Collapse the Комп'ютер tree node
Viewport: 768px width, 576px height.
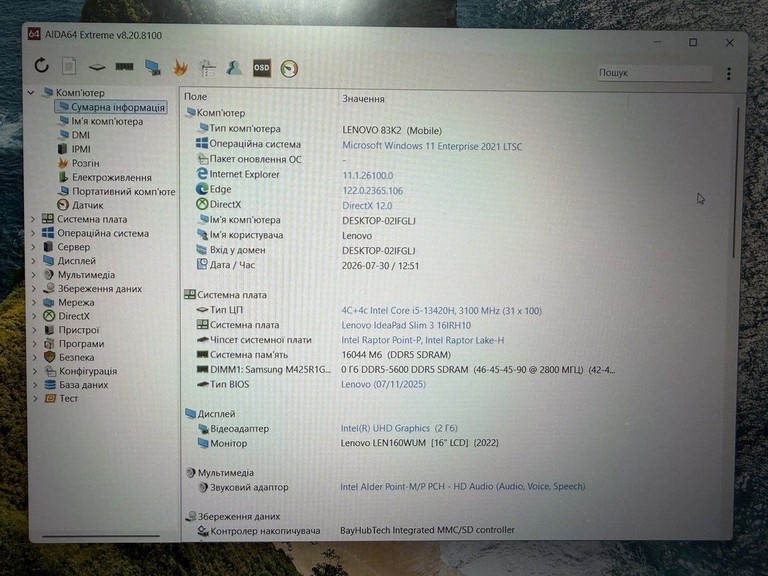tap(31, 92)
